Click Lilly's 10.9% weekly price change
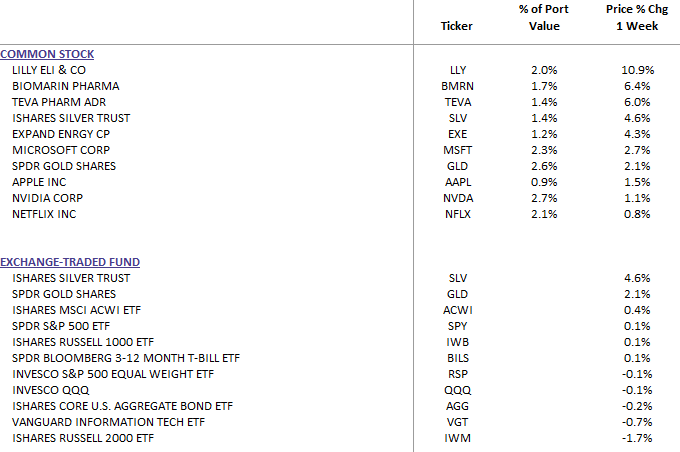 click(637, 70)
